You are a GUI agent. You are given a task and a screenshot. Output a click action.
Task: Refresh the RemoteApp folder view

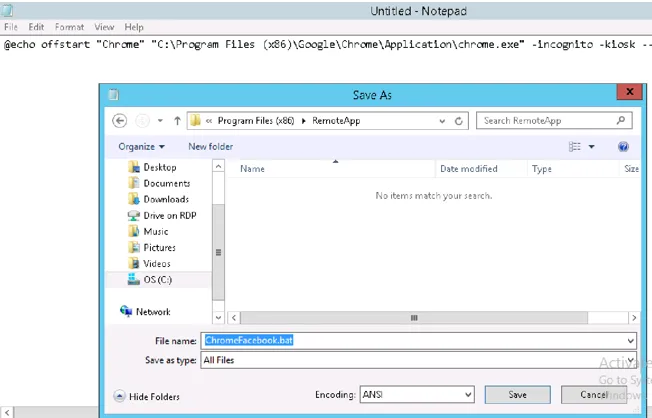[459, 120]
